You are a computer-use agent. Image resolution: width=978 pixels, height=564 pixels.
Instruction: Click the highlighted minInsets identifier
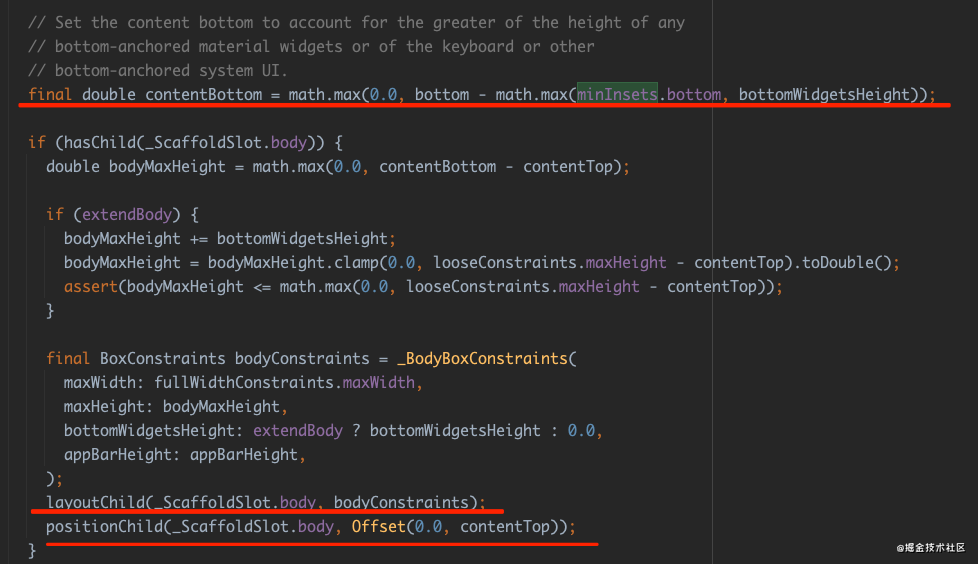tap(617, 94)
